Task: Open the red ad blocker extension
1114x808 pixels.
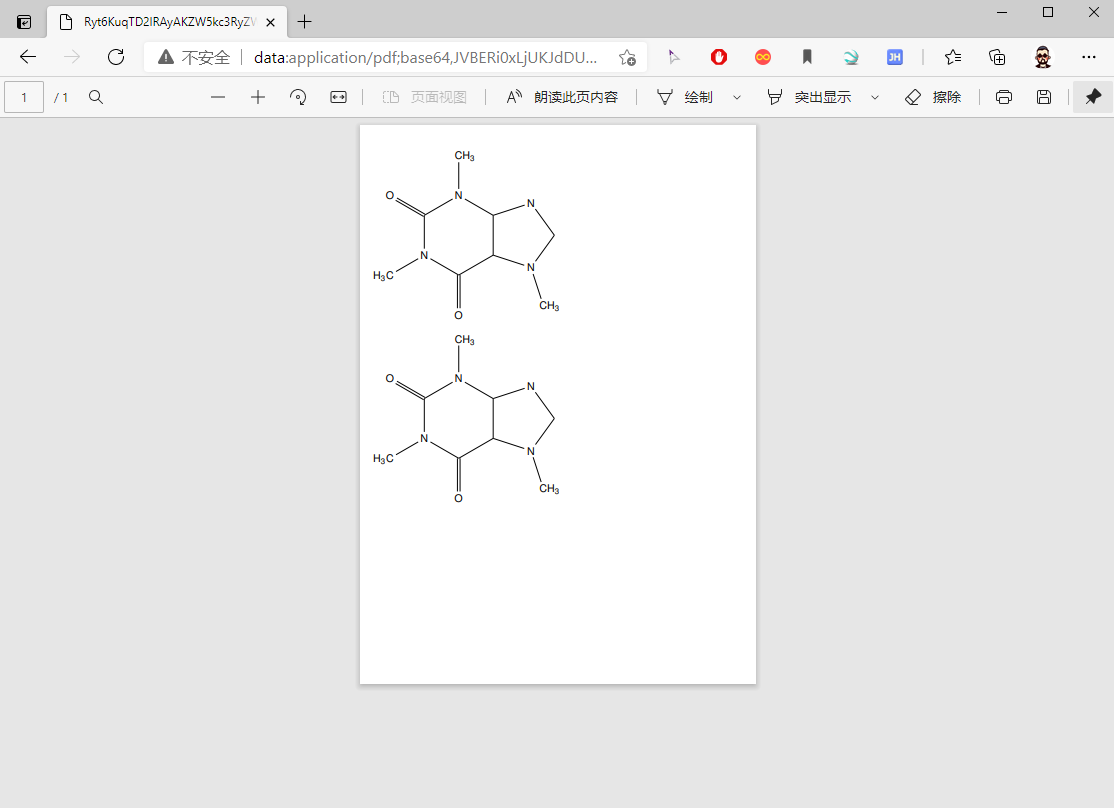Action: click(719, 57)
